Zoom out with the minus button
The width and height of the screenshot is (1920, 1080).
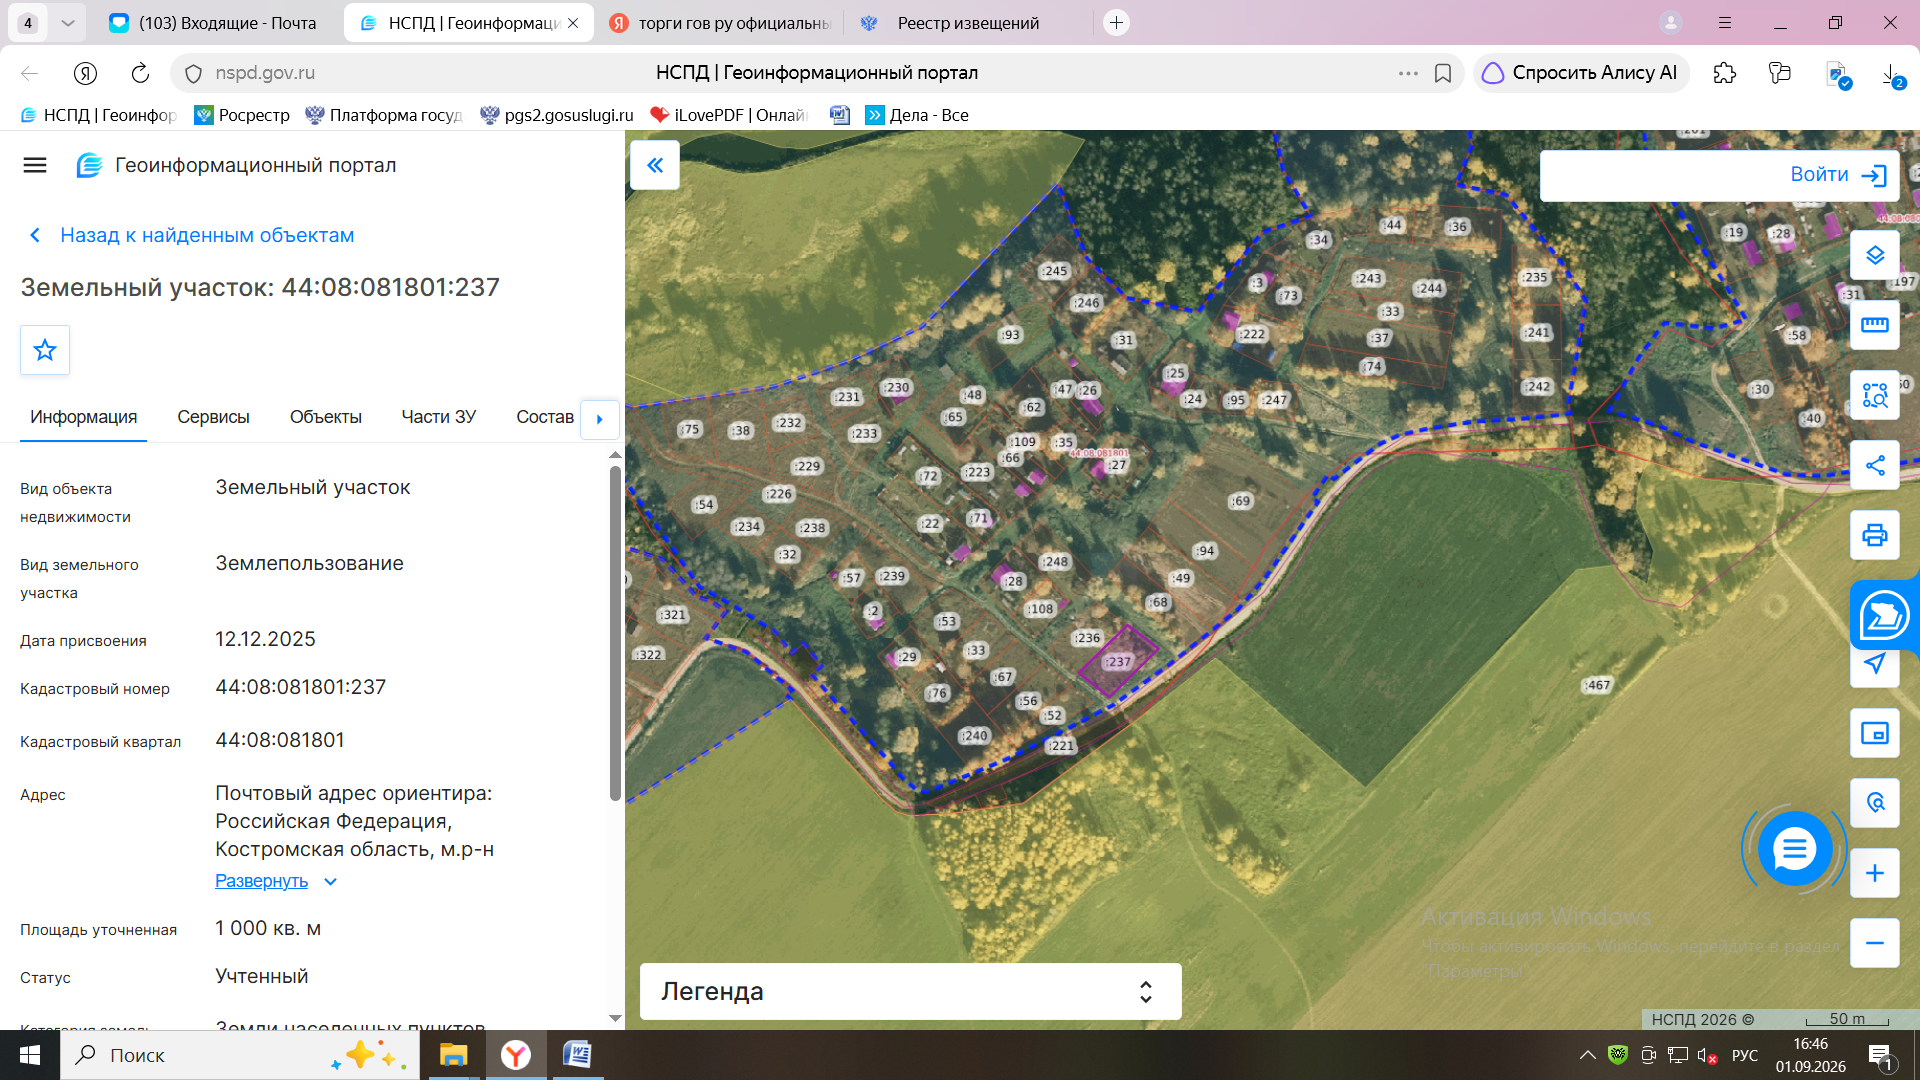pos(1875,943)
